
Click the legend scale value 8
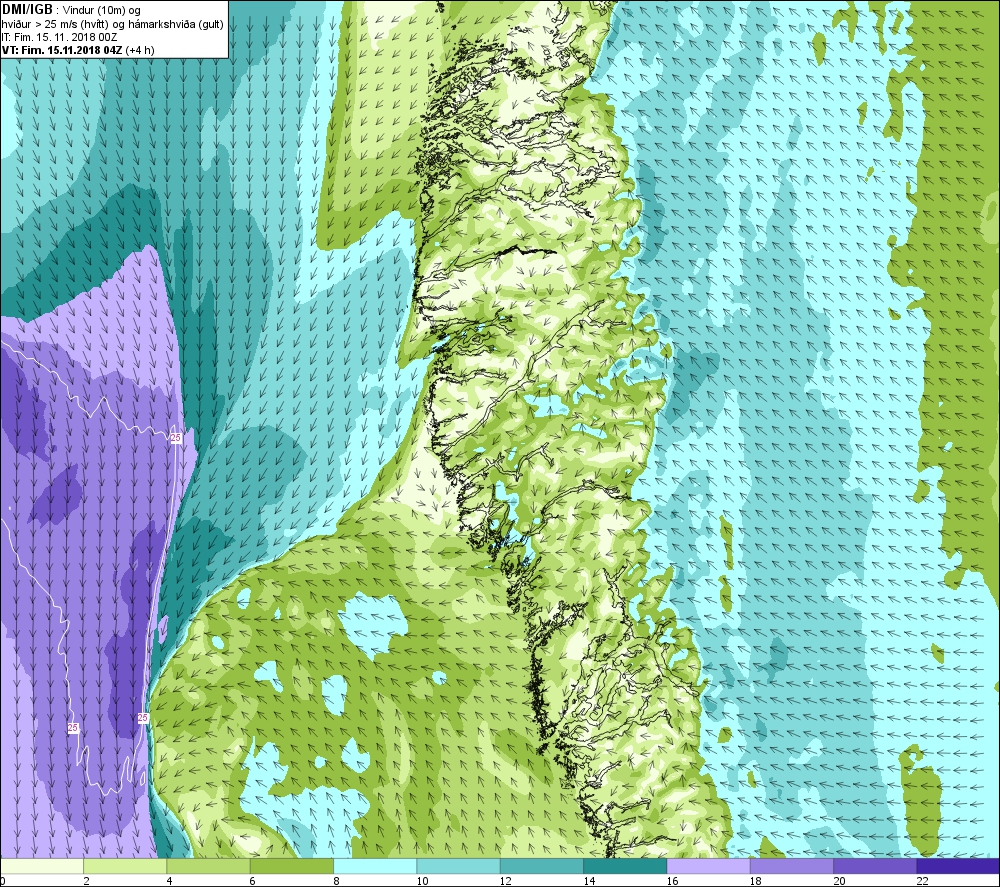click(x=336, y=881)
